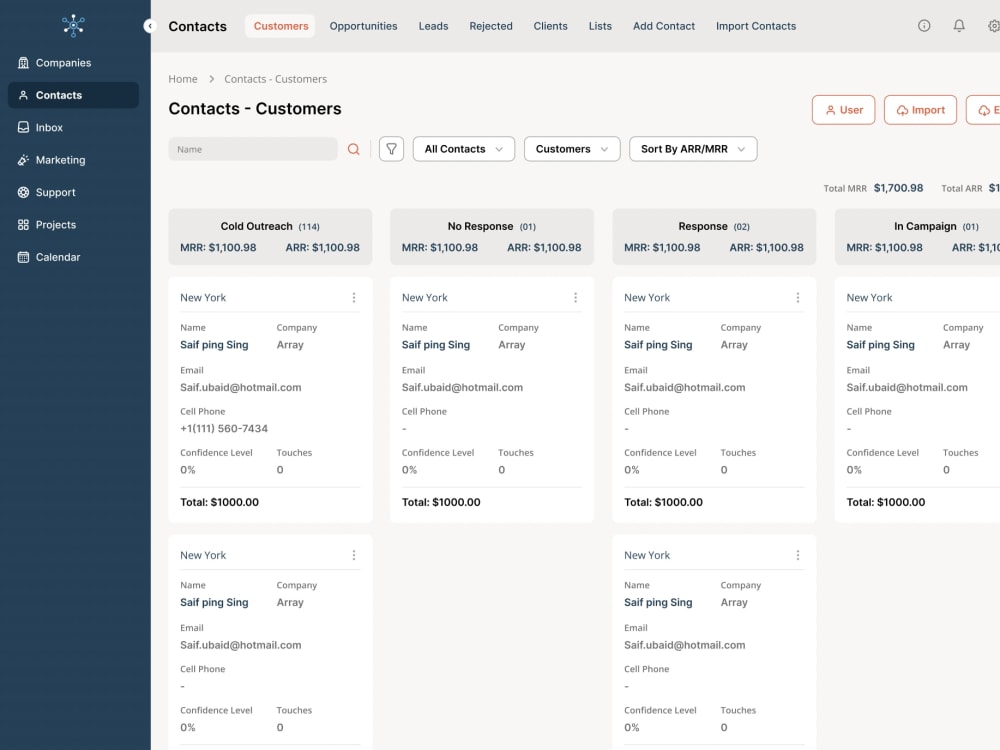Open the Add Contact tab
The height and width of the screenshot is (750, 1000).
click(664, 26)
